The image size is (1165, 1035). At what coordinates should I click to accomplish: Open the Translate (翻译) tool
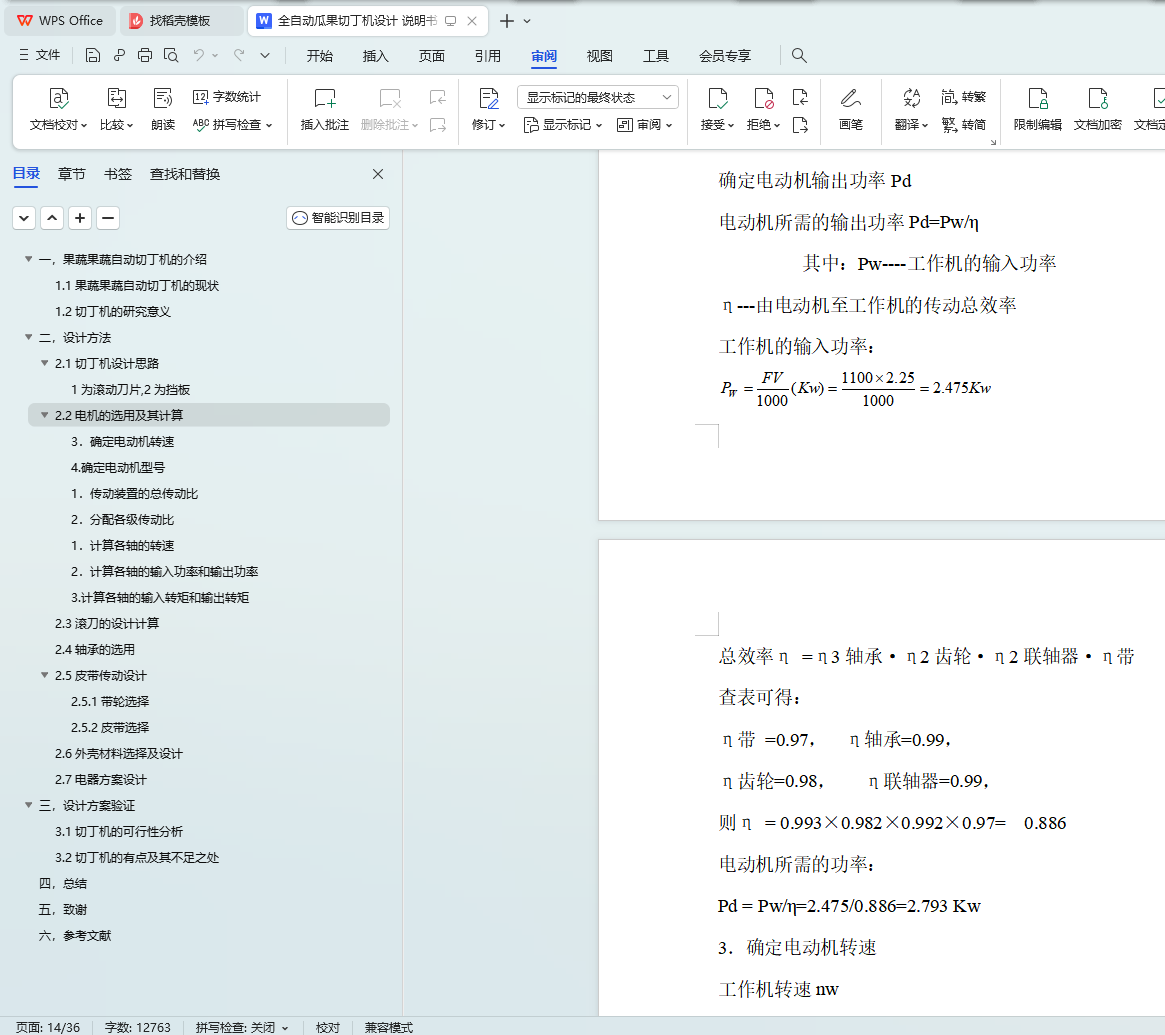click(x=912, y=108)
